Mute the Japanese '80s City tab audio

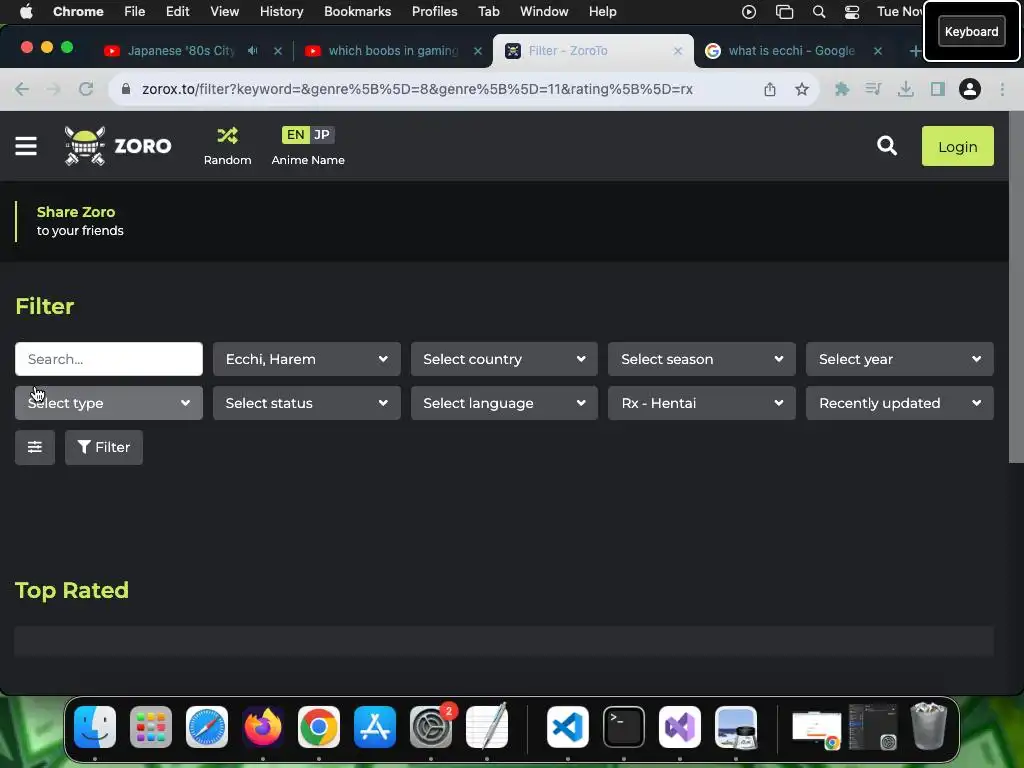pos(253,50)
